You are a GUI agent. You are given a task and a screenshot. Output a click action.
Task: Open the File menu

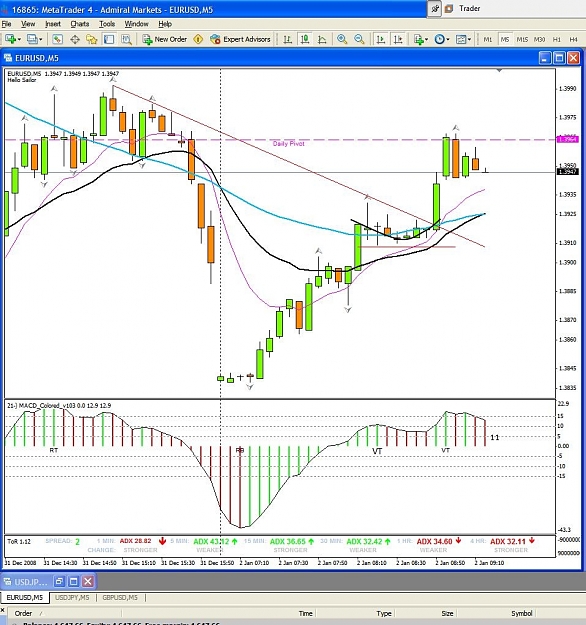(6, 24)
